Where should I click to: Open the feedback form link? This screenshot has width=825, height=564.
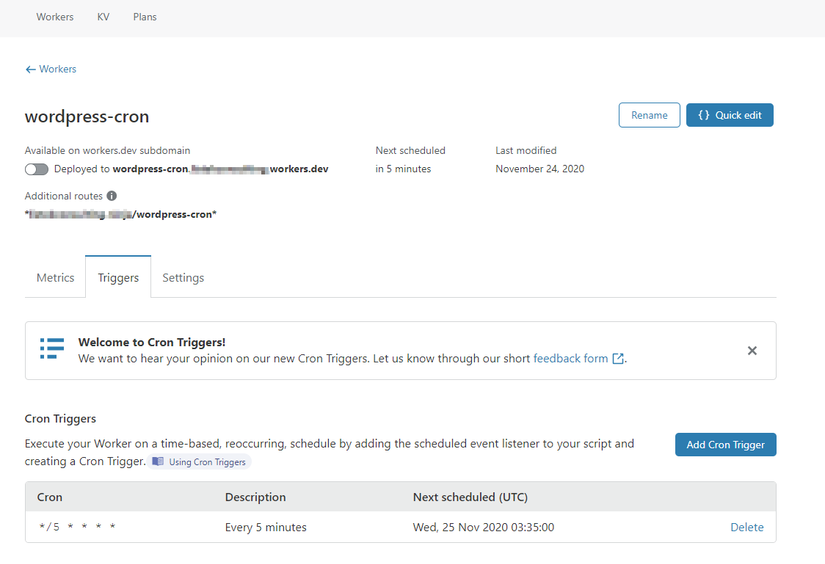click(570, 358)
